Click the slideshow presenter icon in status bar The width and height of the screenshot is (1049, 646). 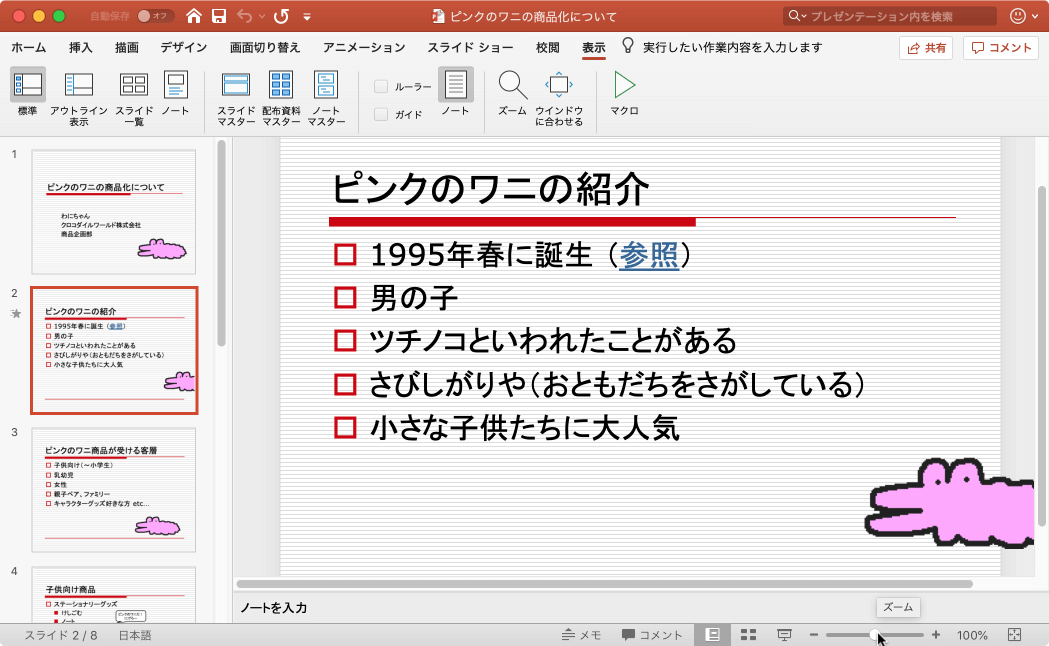pyautogui.click(x=784, y=635)
